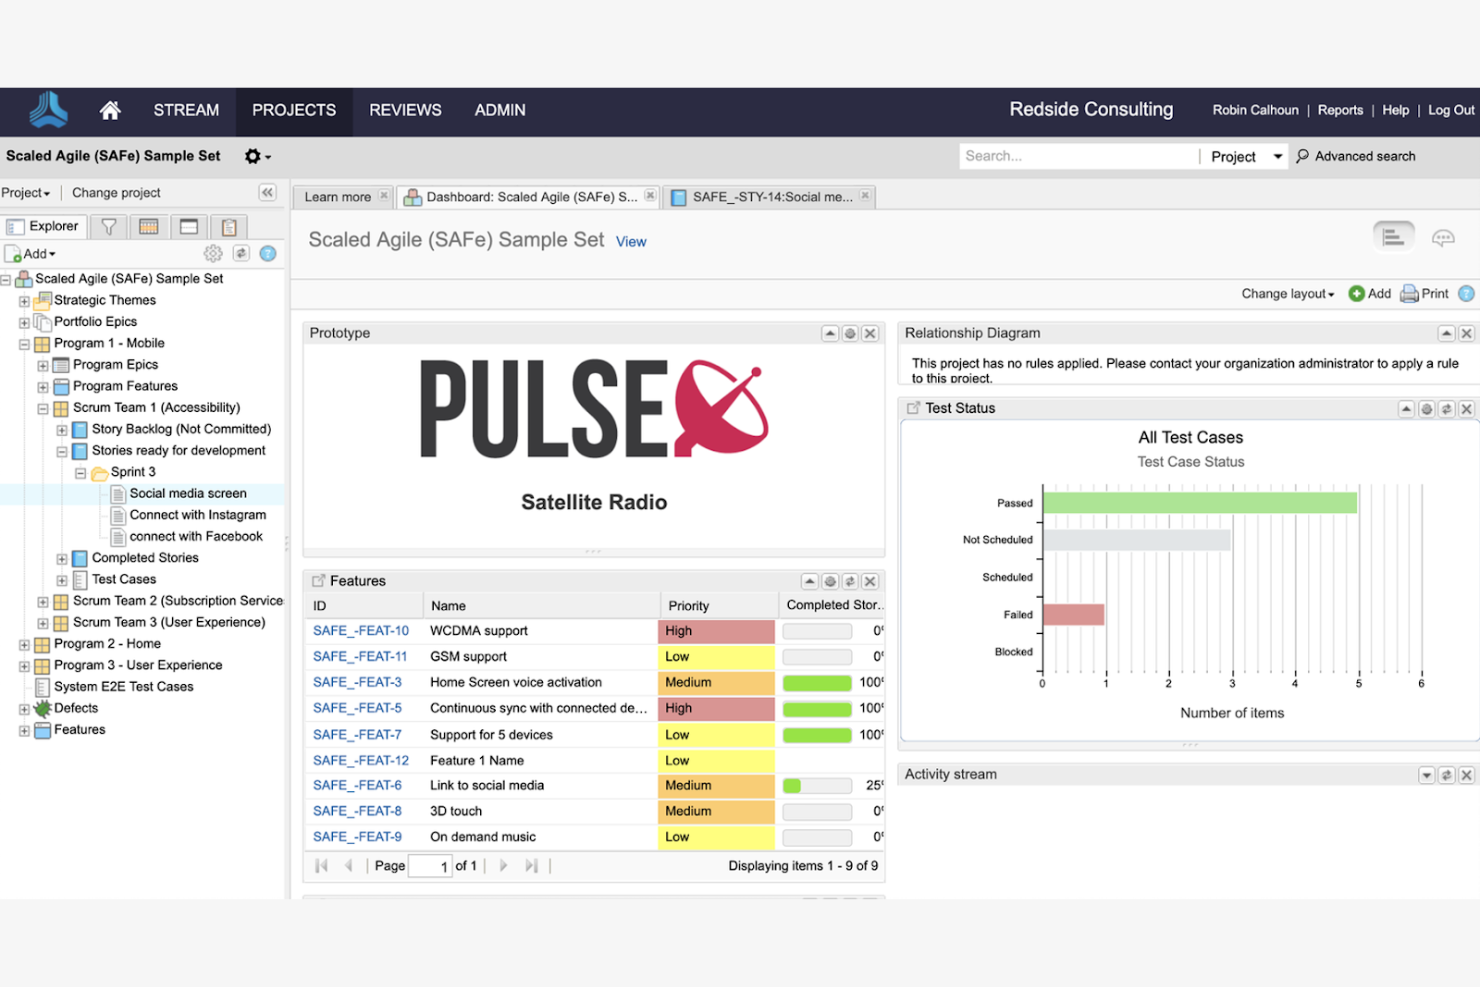
Task: Add a widget with the dashboard Add button
Action: click(1370, 294)
